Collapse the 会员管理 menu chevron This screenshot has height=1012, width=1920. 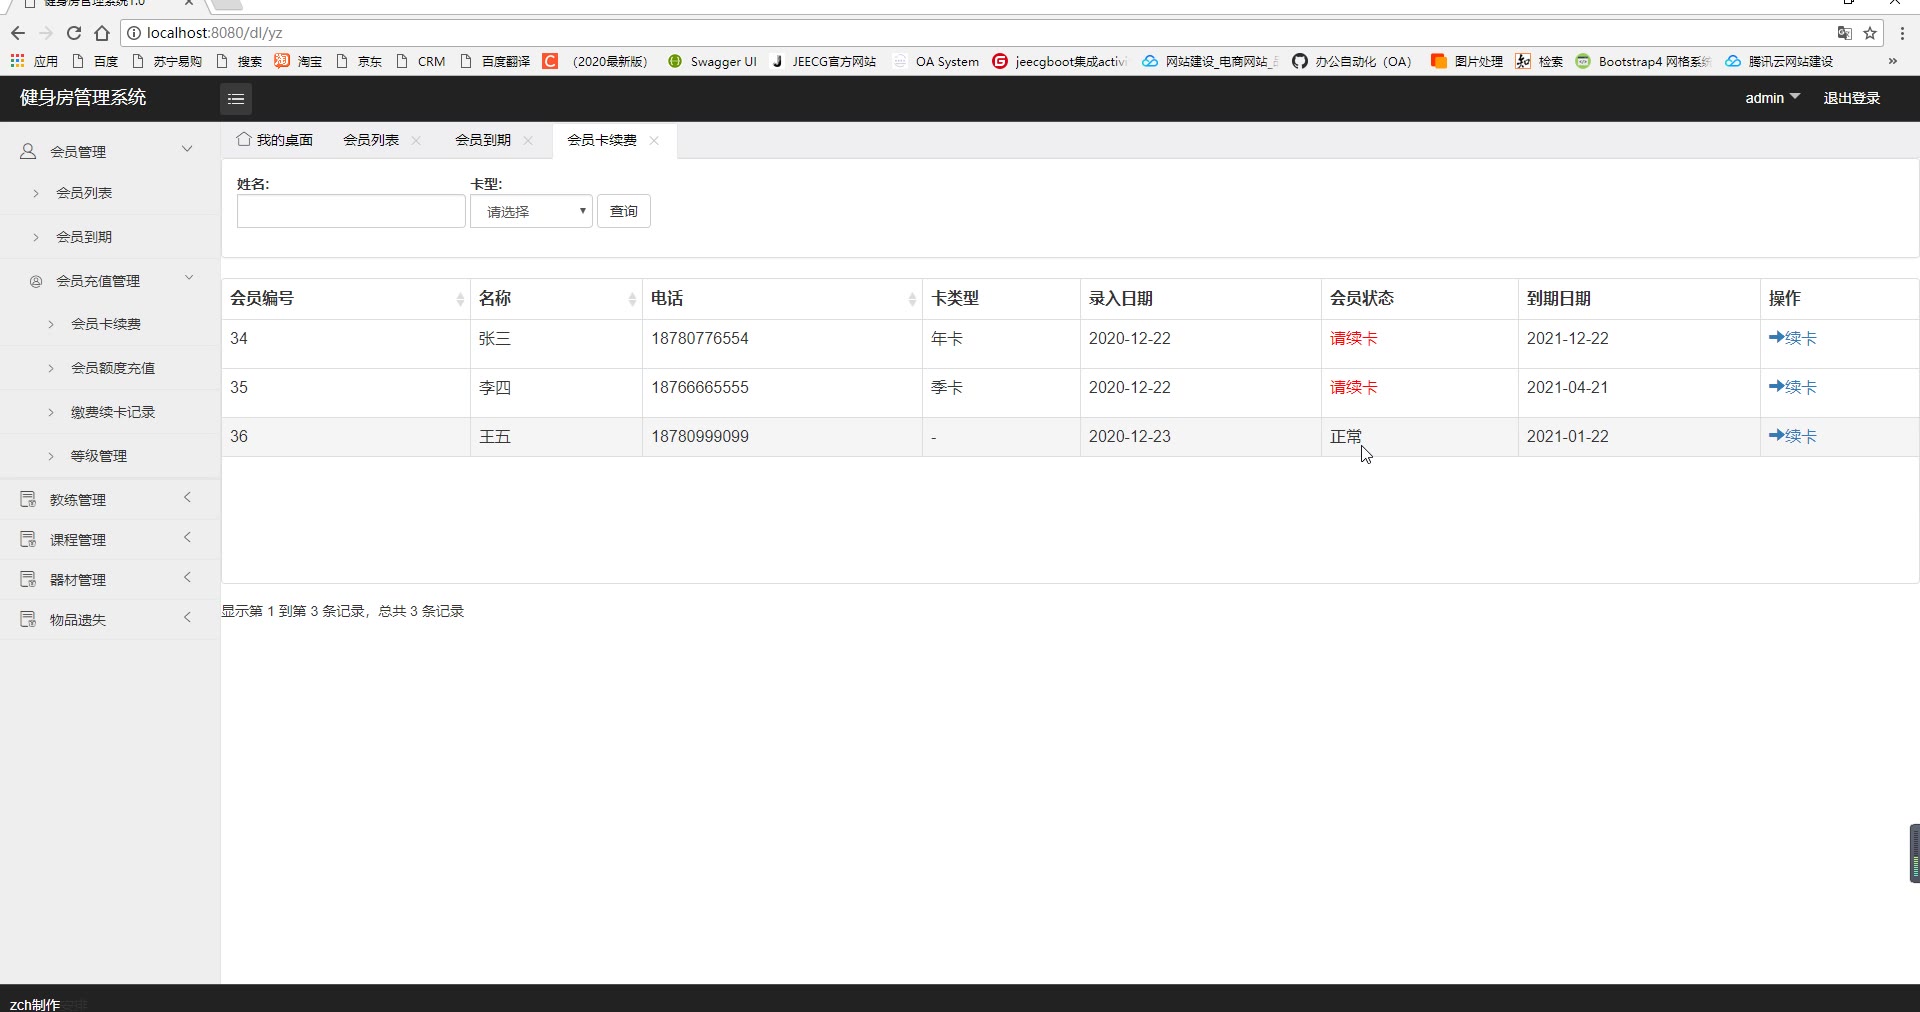(x=187, y=149)
